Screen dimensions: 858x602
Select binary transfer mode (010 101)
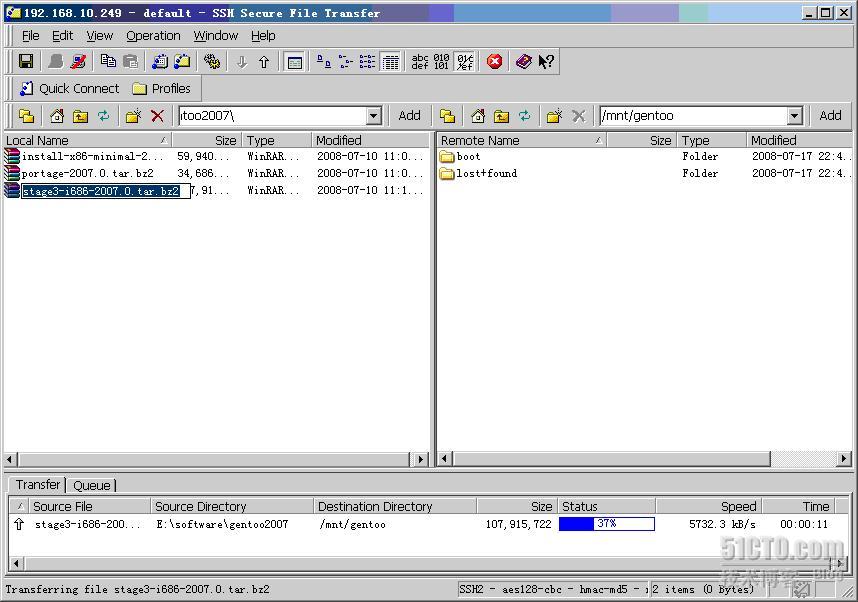[441, 61]
